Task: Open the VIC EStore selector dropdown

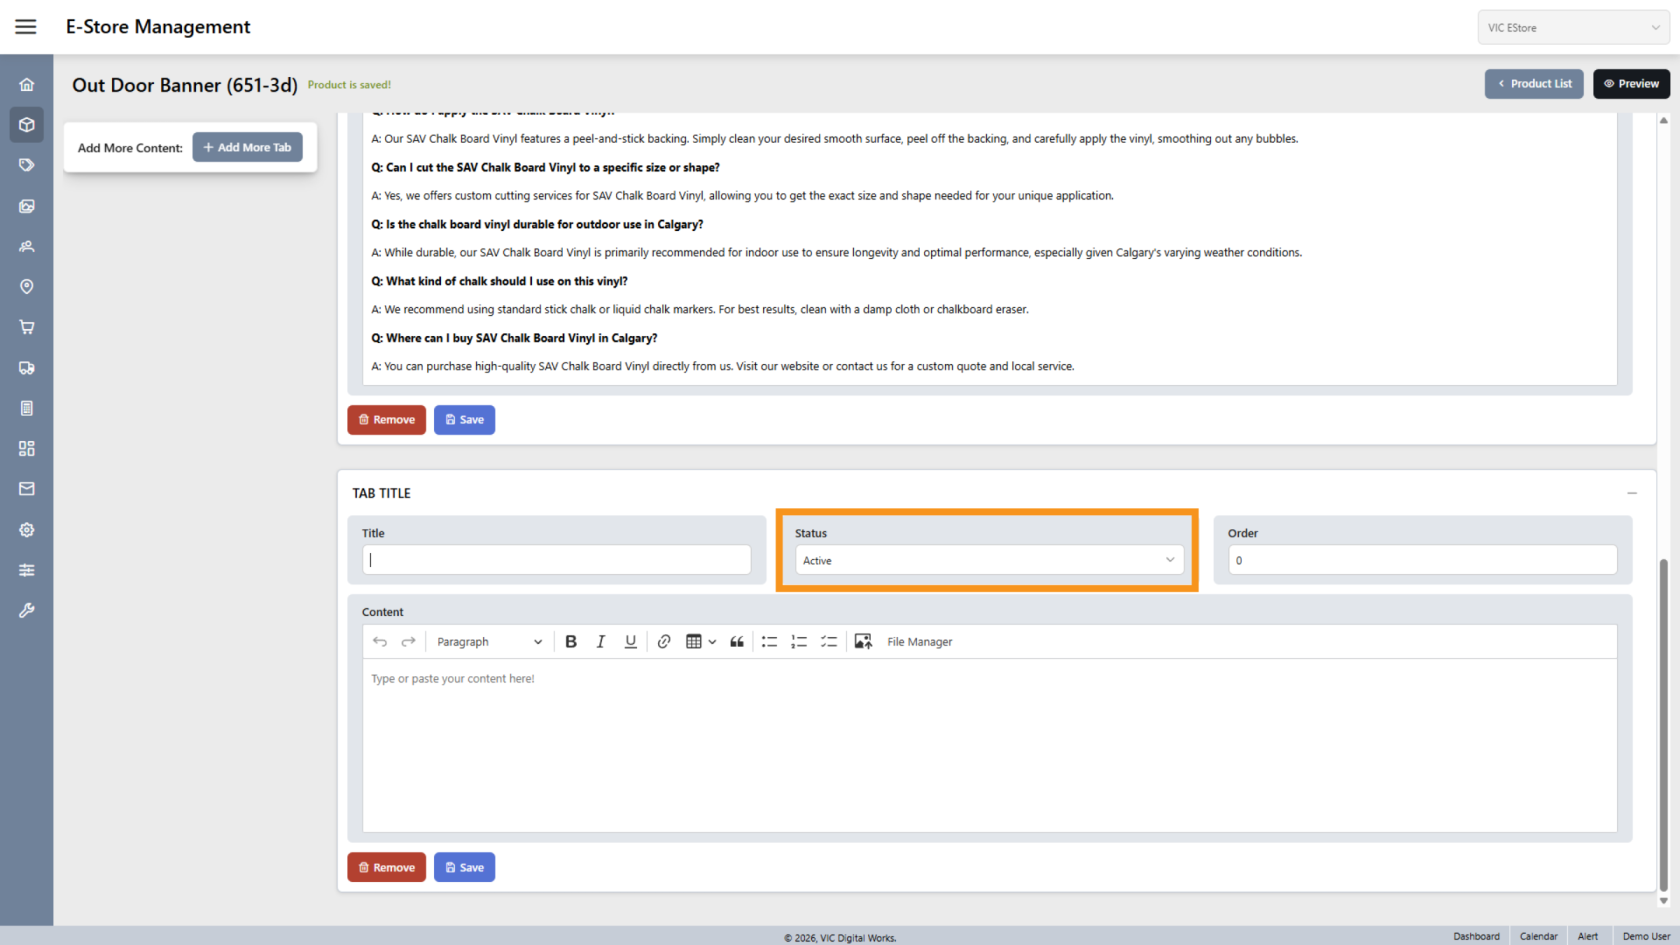Action: [x=1573, y=28]
